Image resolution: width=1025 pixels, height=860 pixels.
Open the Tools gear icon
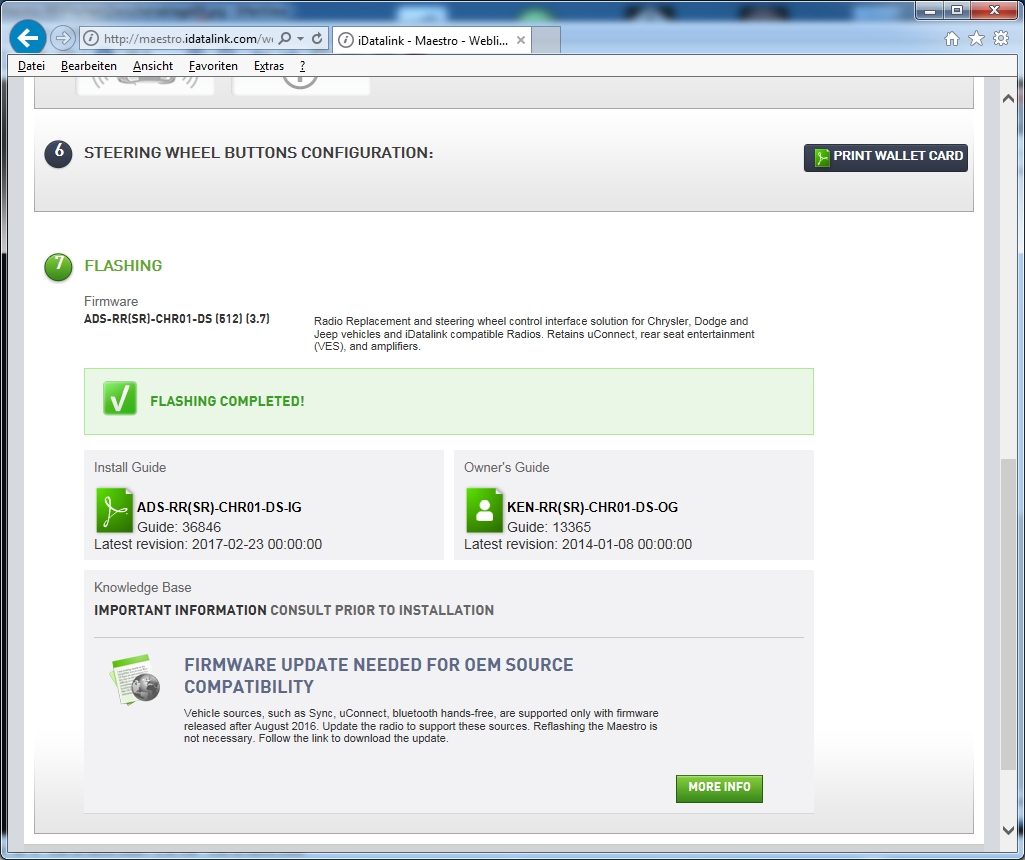(1001, 39)
